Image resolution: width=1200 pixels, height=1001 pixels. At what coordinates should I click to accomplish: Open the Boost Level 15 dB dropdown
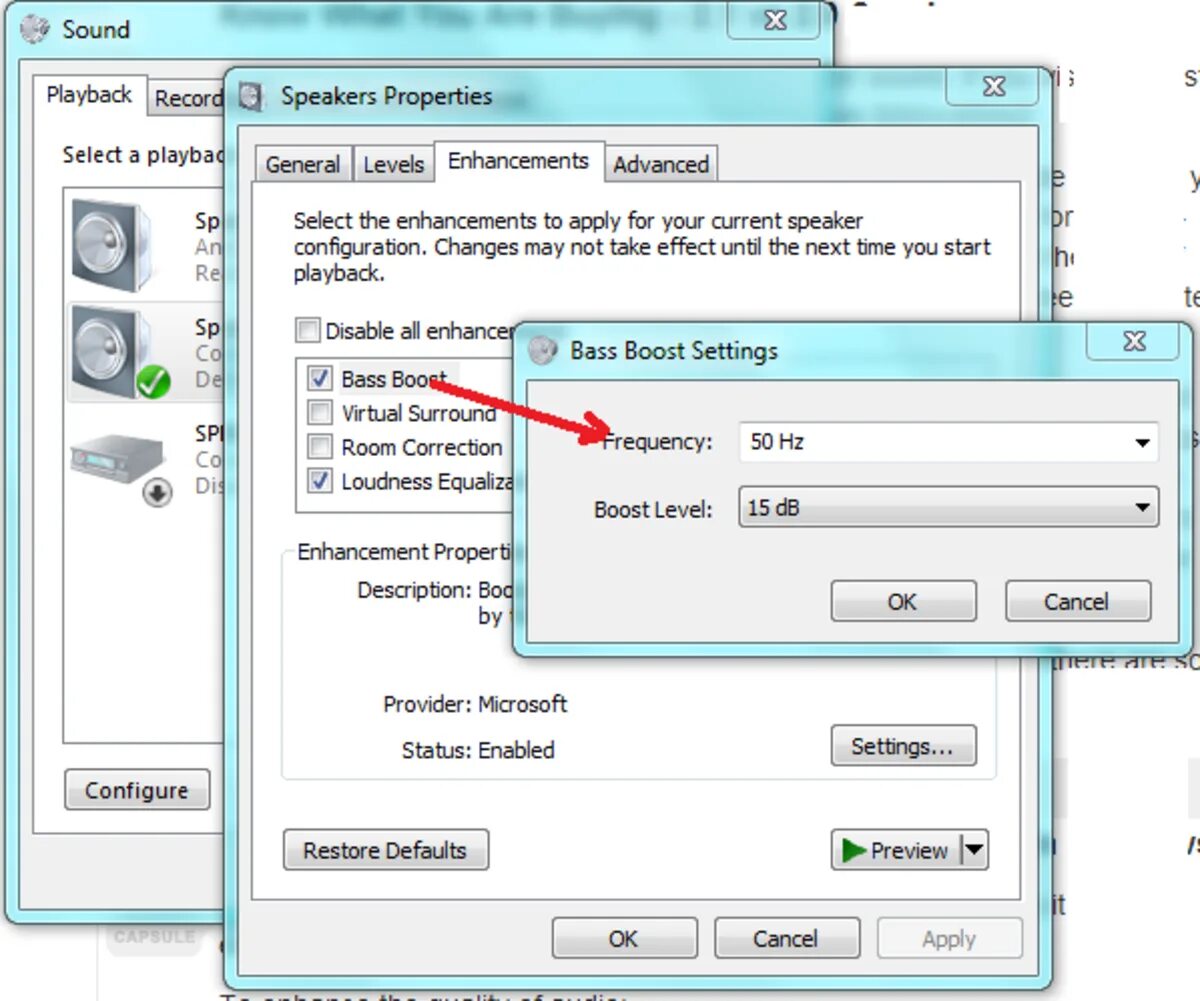[x=948, y=507]
